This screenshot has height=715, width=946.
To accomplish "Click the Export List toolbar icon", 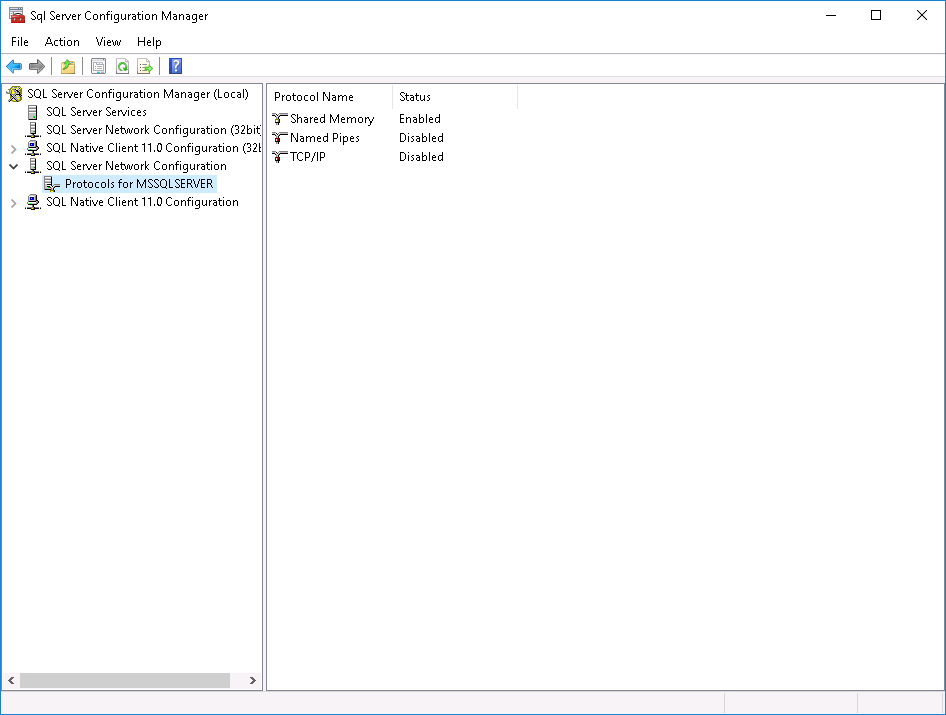I will 145,66.
